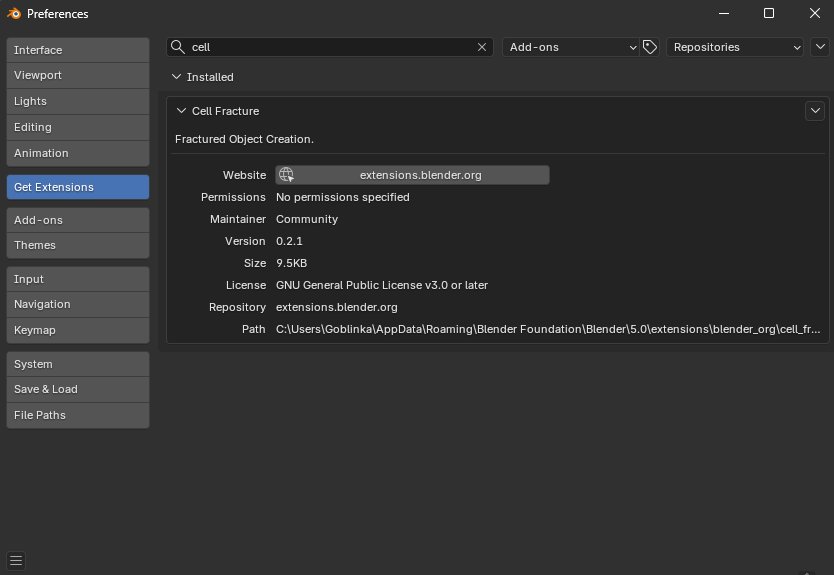Screen dimensions: 834x575
Task: Collapse the Installed section
Action: pos(177,77)
